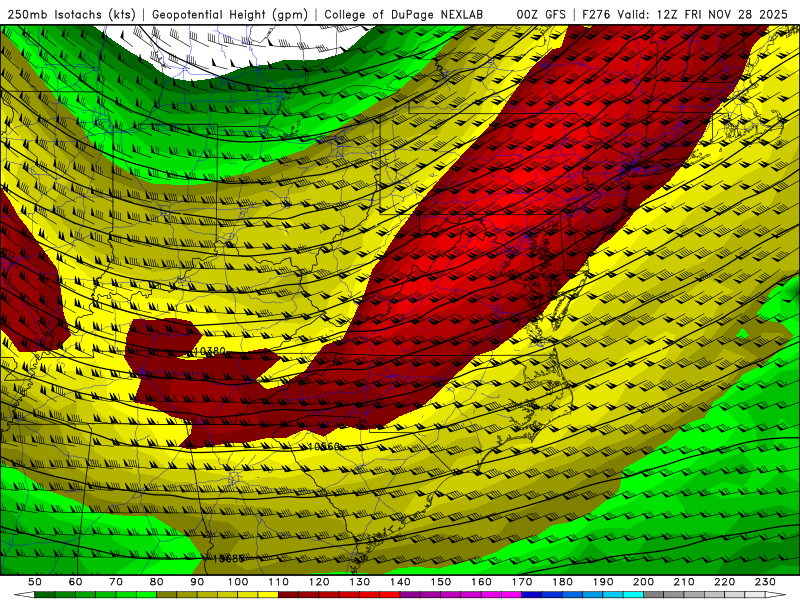
Task: Click the "Geopotential Height (gpm)" header label
Action: [x=231, y=15]
